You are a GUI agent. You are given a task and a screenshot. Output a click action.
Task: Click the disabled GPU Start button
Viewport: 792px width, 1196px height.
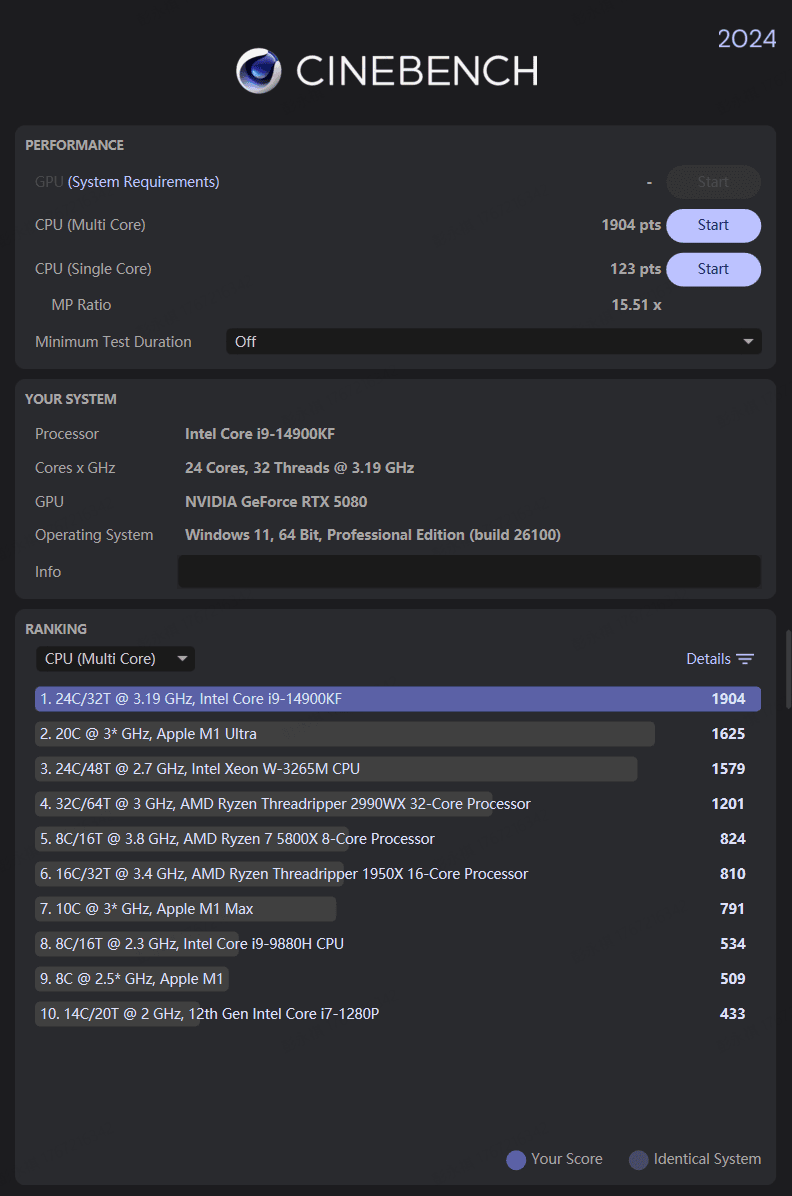point(713,182)
